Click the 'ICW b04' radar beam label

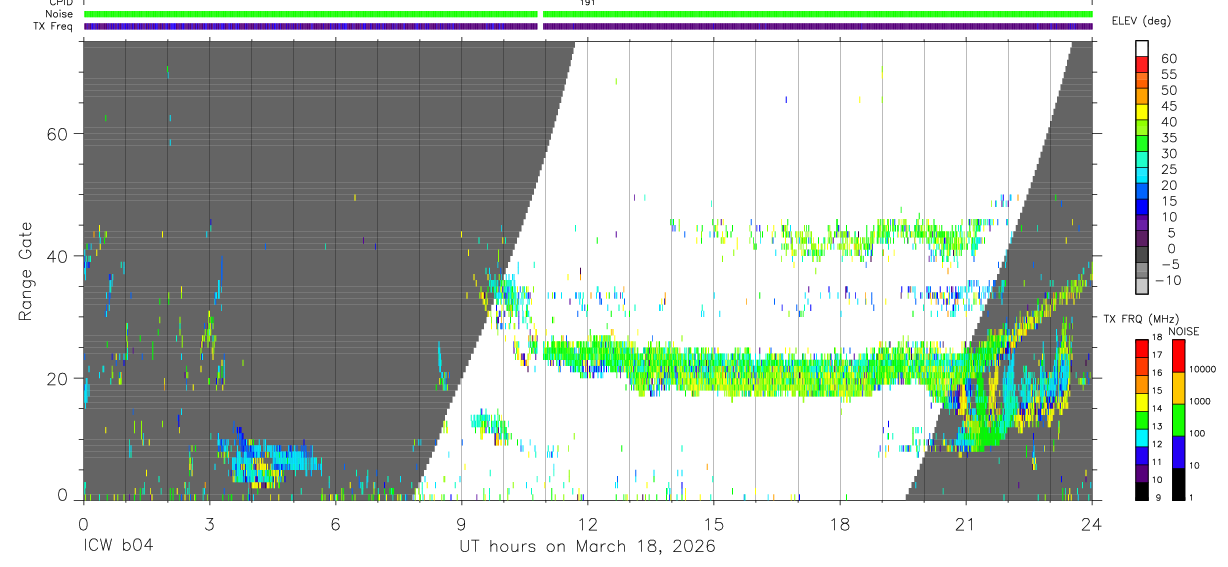[117, 547]
